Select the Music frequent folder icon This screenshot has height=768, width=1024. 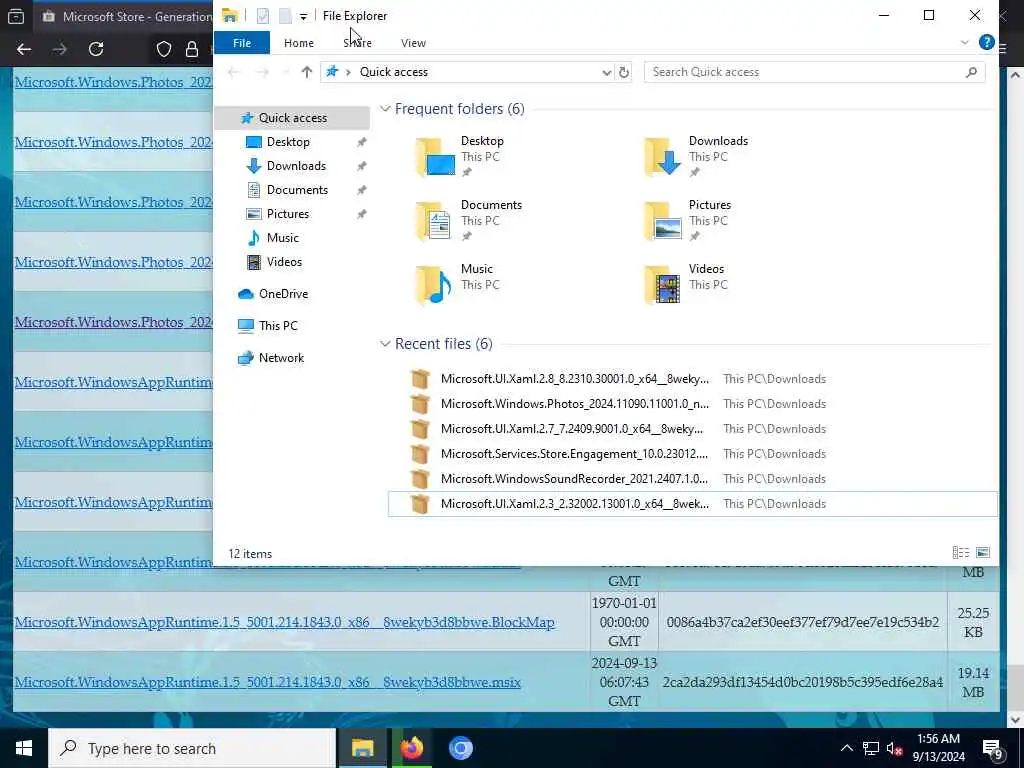click(x=435, y=285)
